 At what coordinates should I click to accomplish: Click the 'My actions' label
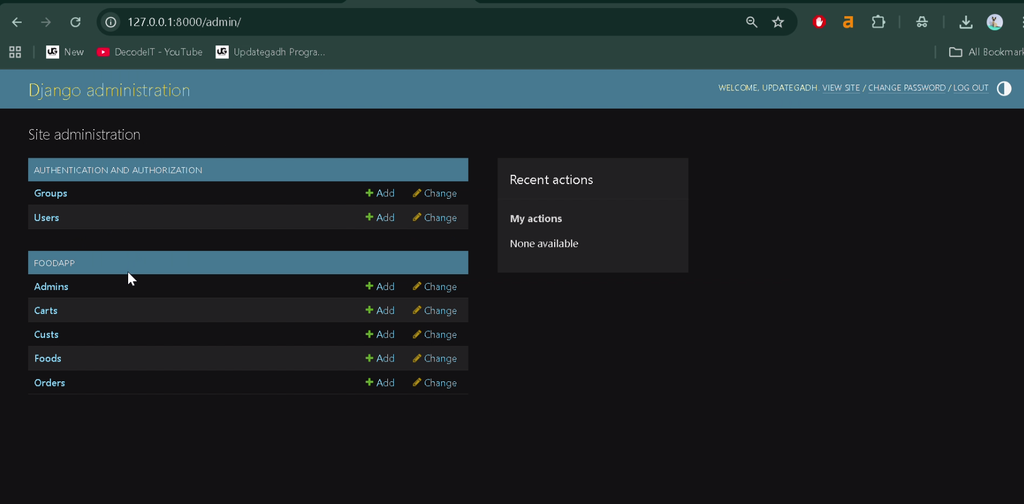[536, 219]
